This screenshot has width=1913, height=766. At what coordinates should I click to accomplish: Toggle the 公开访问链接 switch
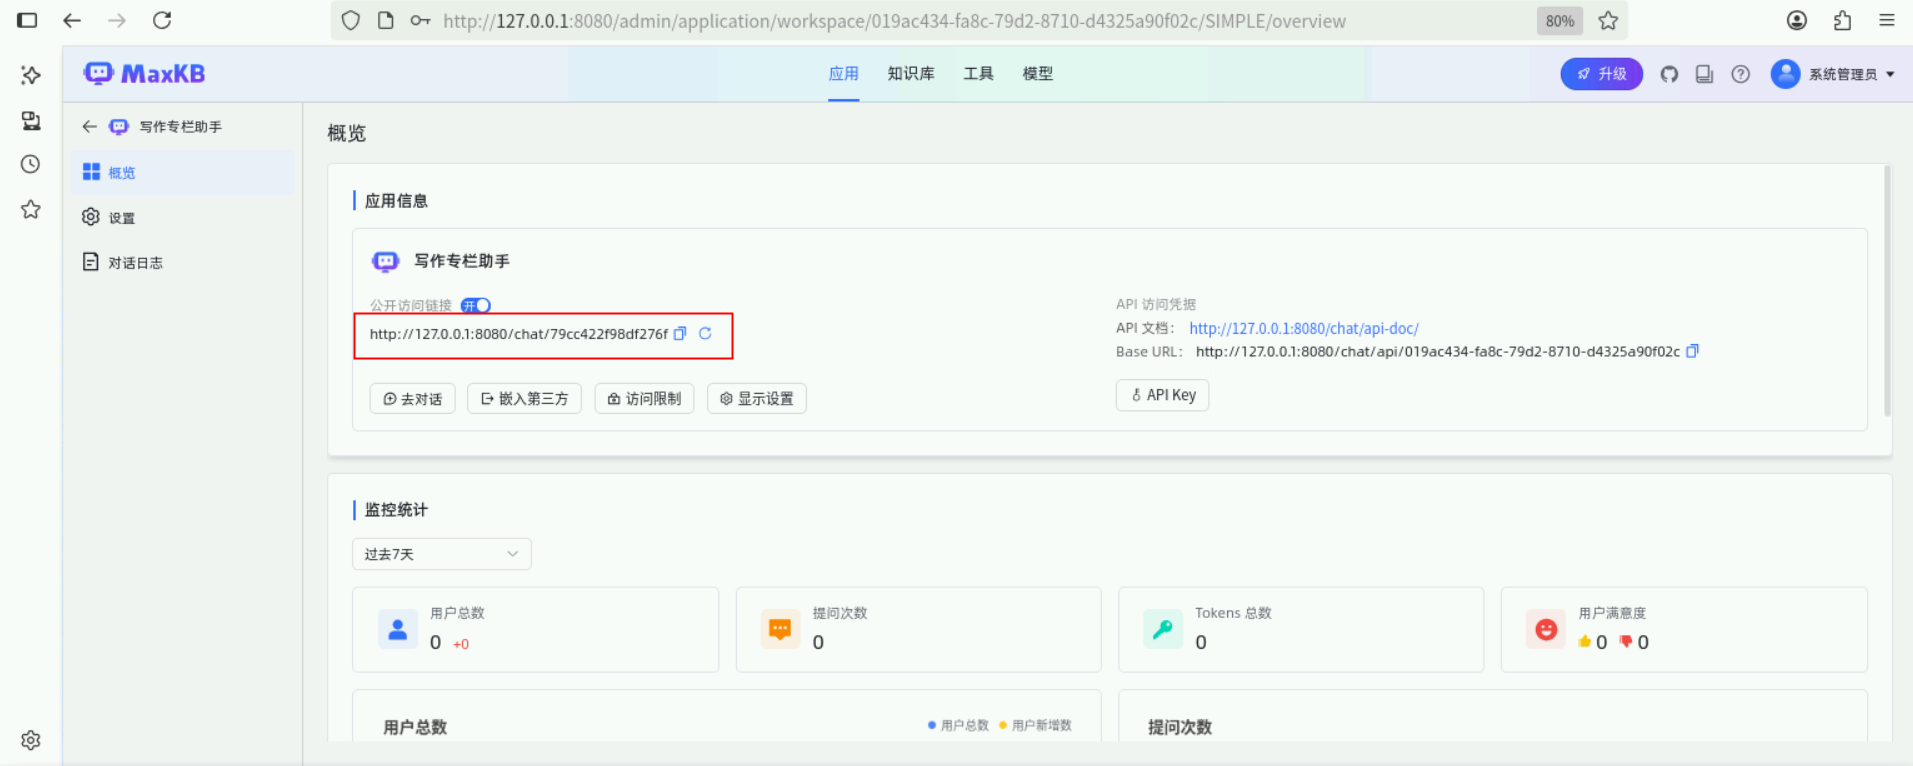[x=476, y=305]
